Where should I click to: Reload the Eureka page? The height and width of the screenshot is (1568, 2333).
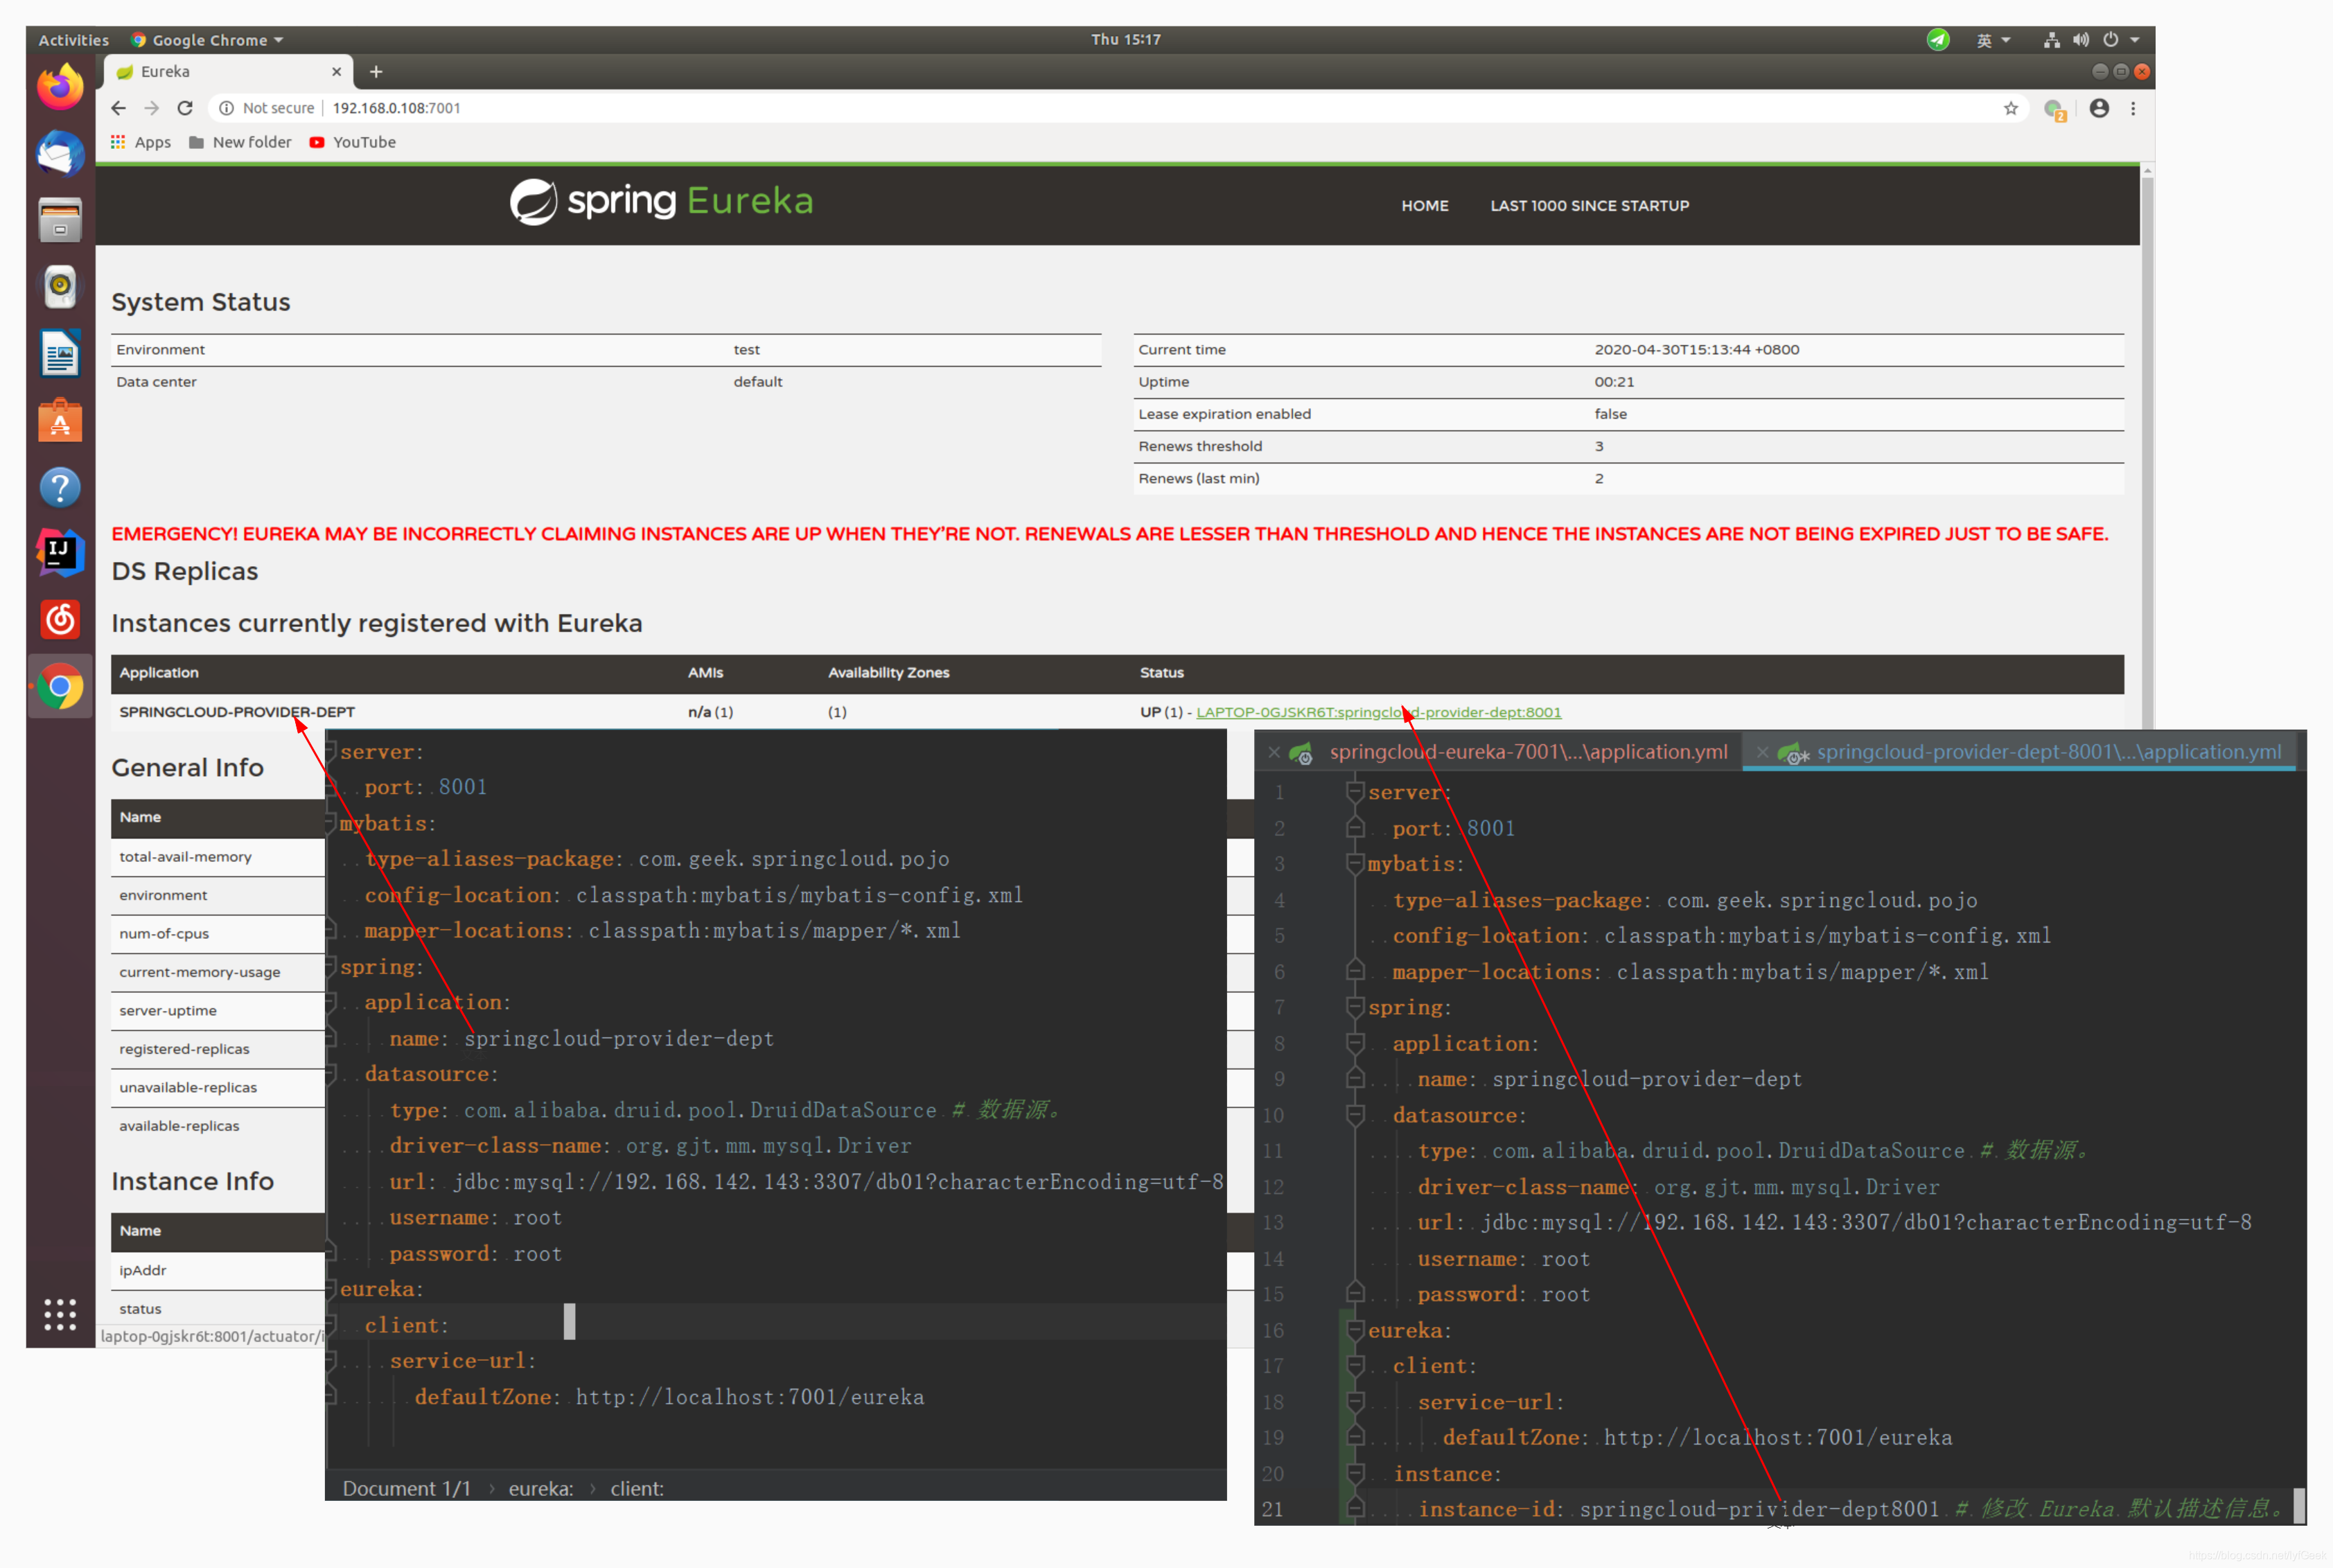coord(185,108)
